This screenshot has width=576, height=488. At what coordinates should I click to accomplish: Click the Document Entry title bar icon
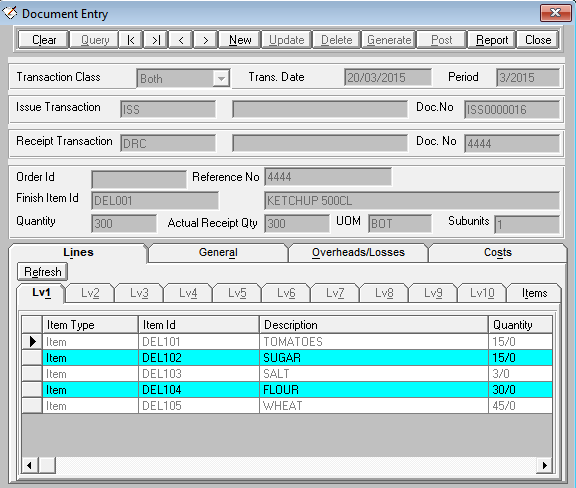(10, 13)
